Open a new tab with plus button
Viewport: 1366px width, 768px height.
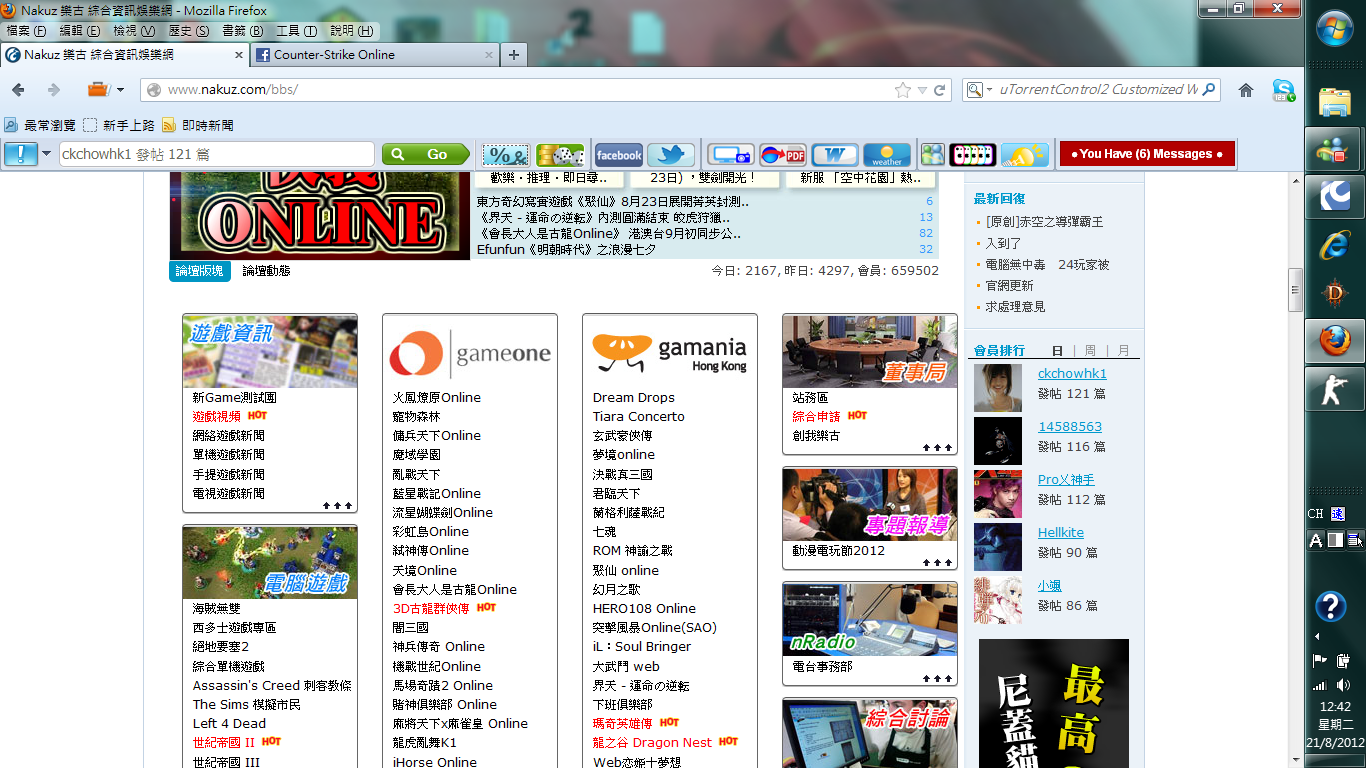pyautogui.click(x=514, y=55)
